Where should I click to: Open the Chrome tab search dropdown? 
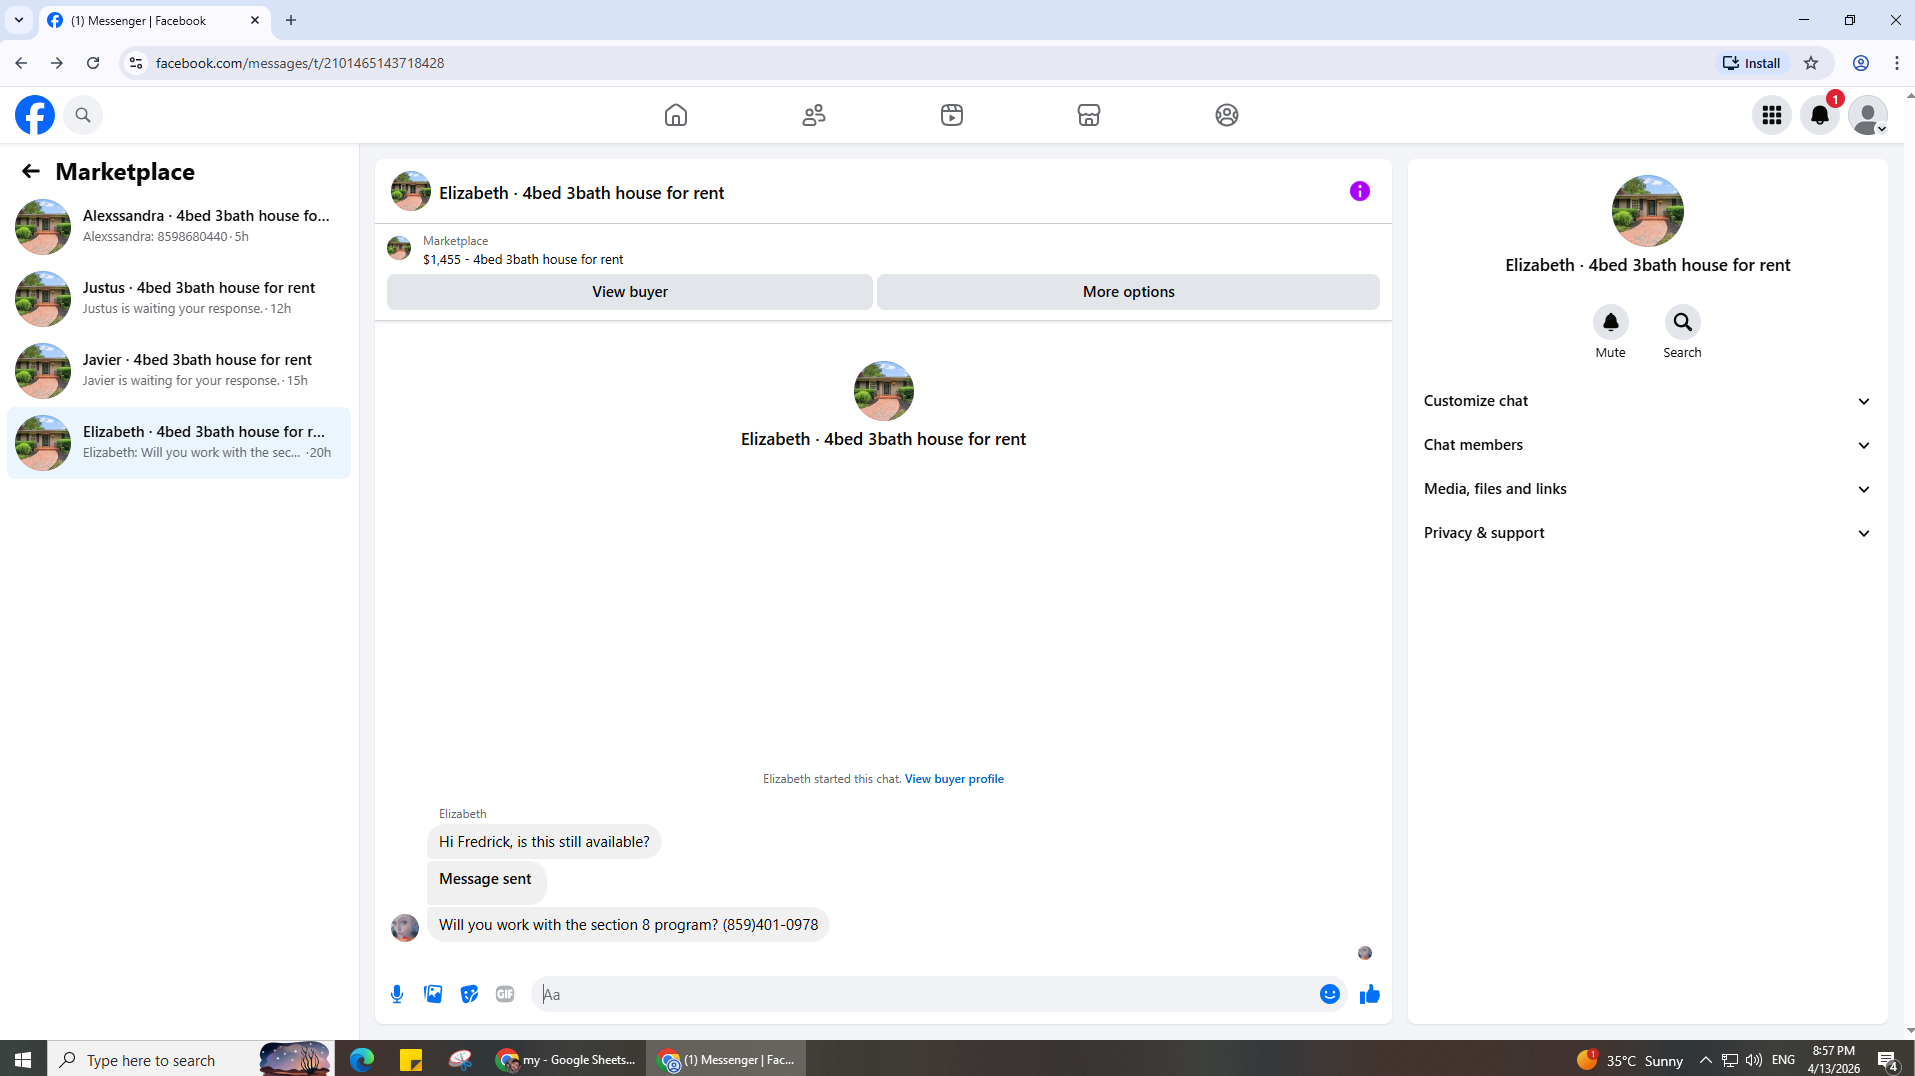19,20
